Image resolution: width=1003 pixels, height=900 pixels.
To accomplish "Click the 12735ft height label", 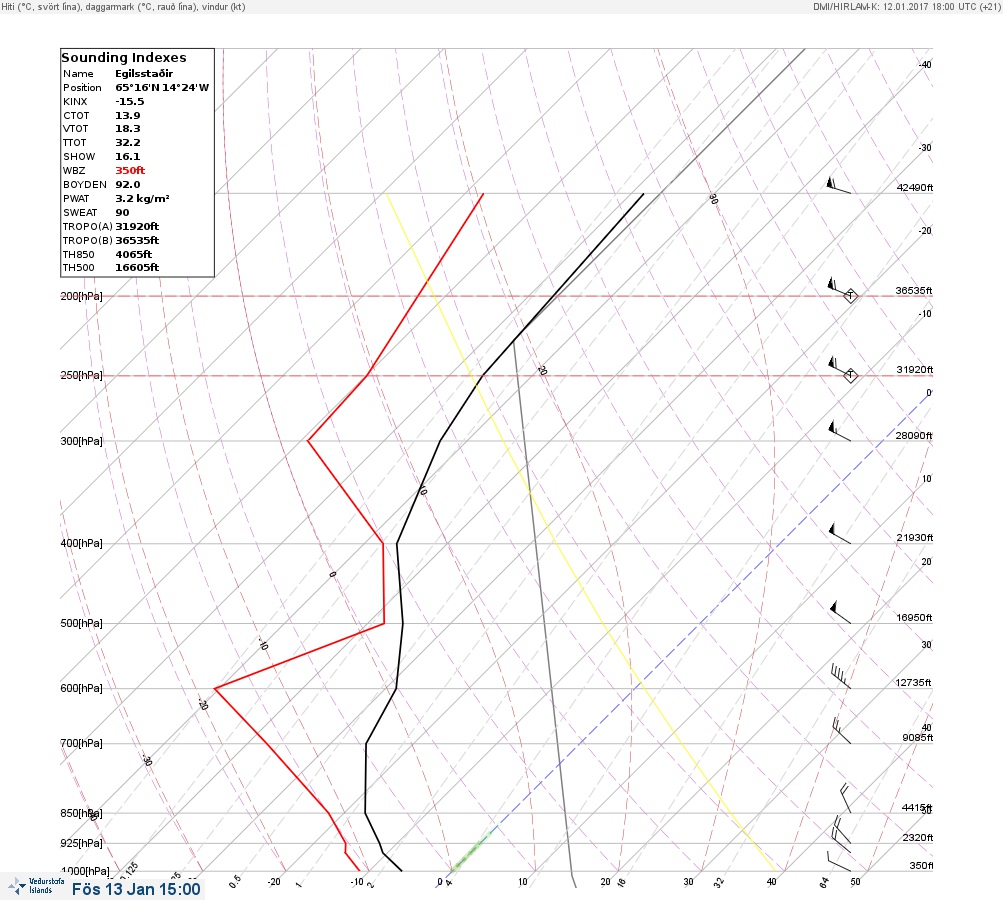I will click(913, 683).
